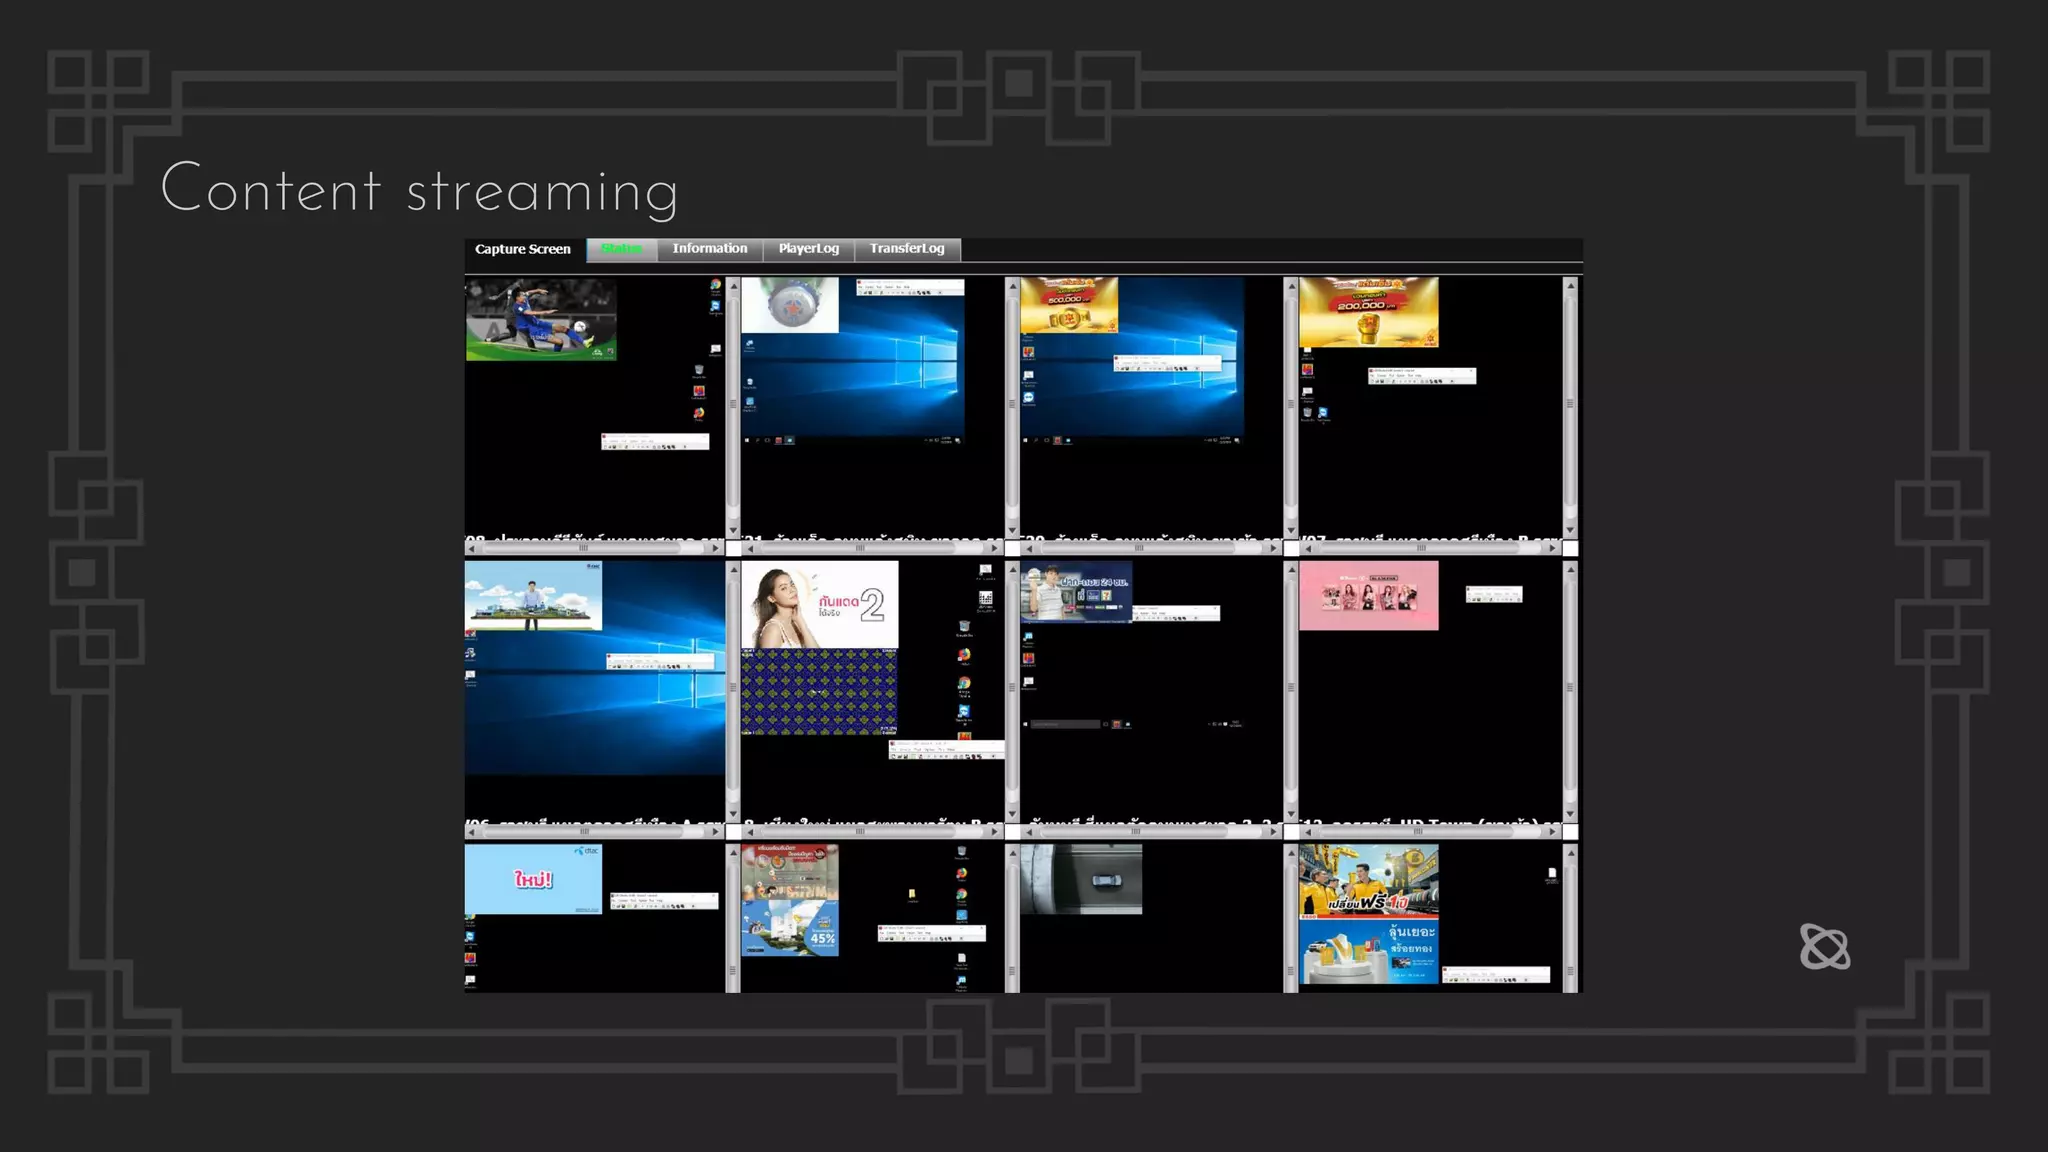Click up arrow of football panel scrollbar
The image size is (2048, 1152).
click(x=733, y=285)
